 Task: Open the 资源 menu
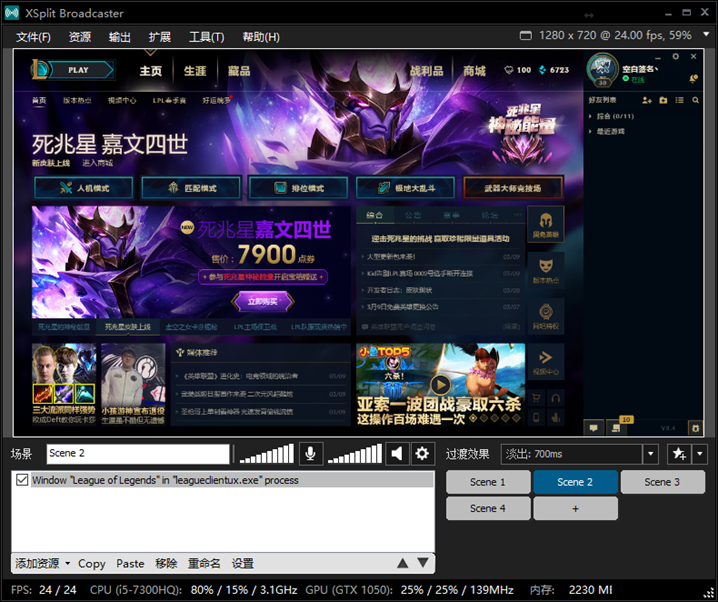[x=80, y=37]
